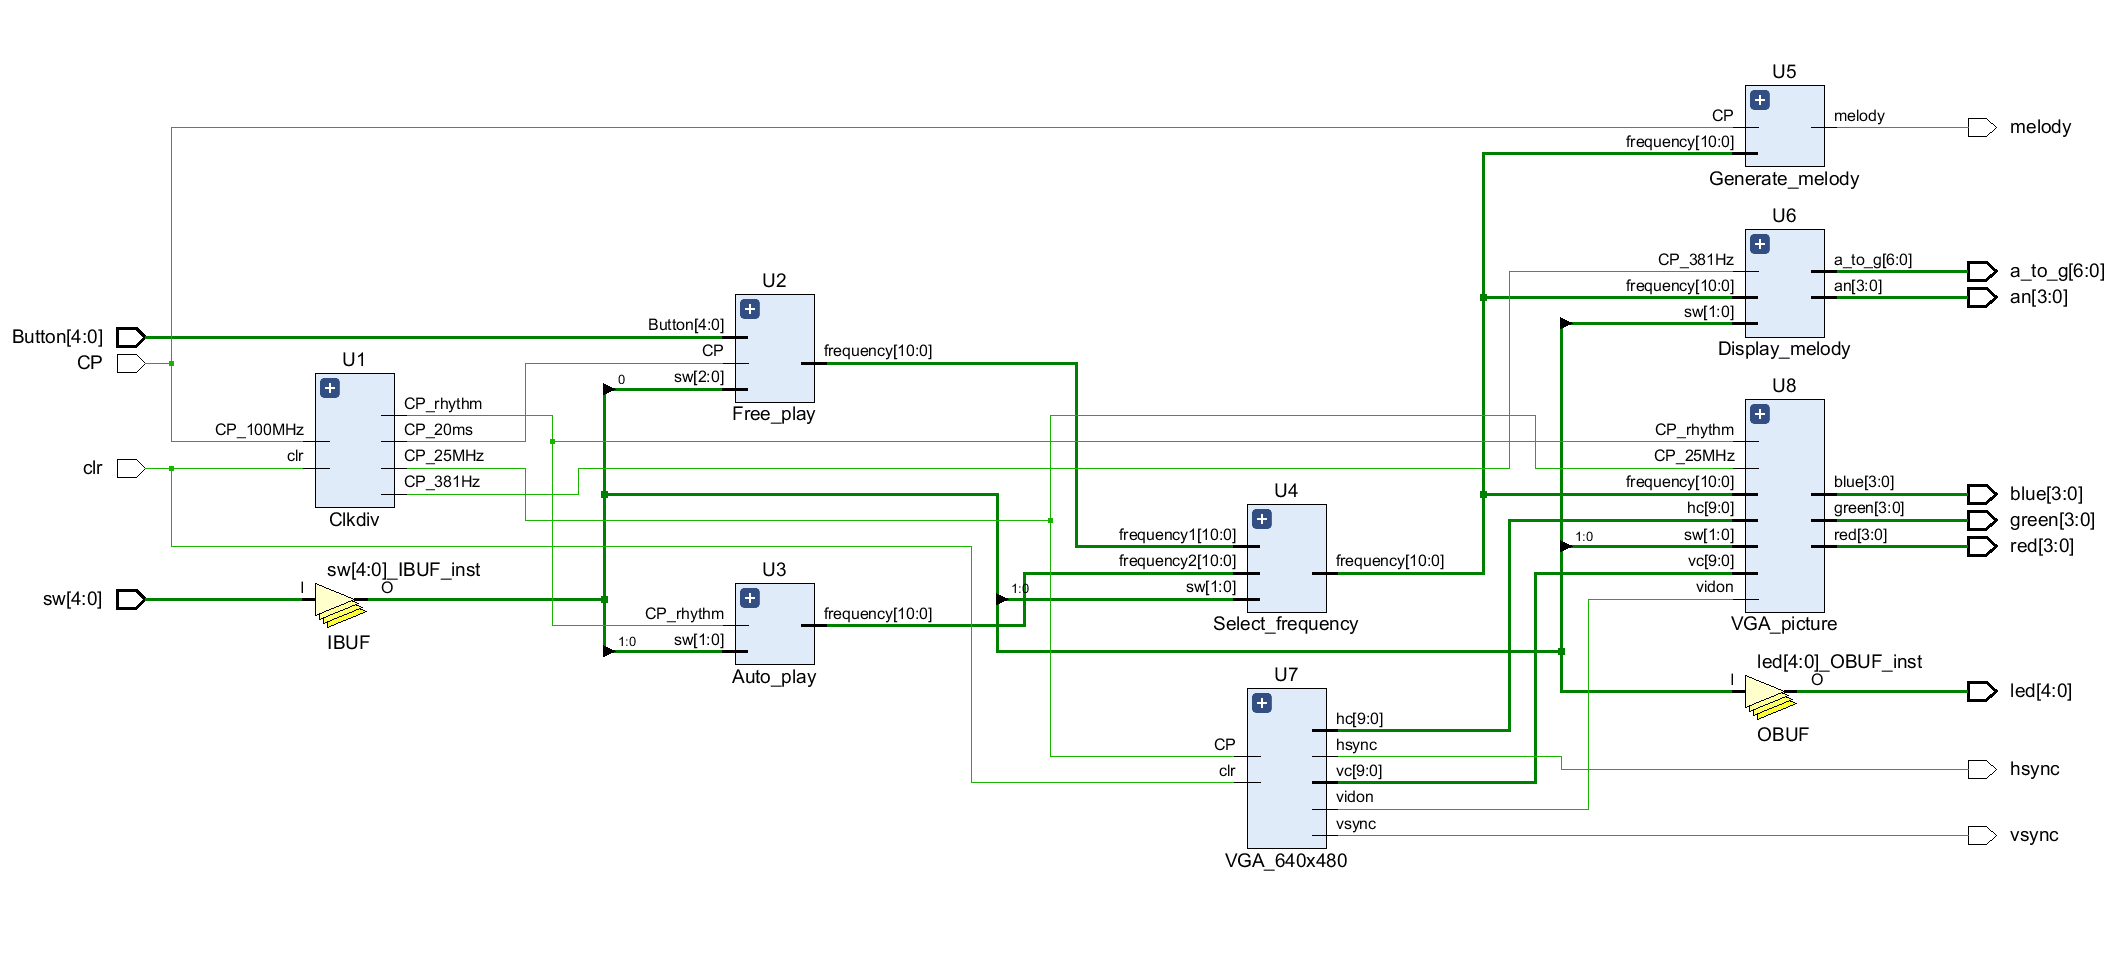
Task: Select the hsync pin on VGA_640x480
Action: pyautogui.click(x=1357, y=745)
